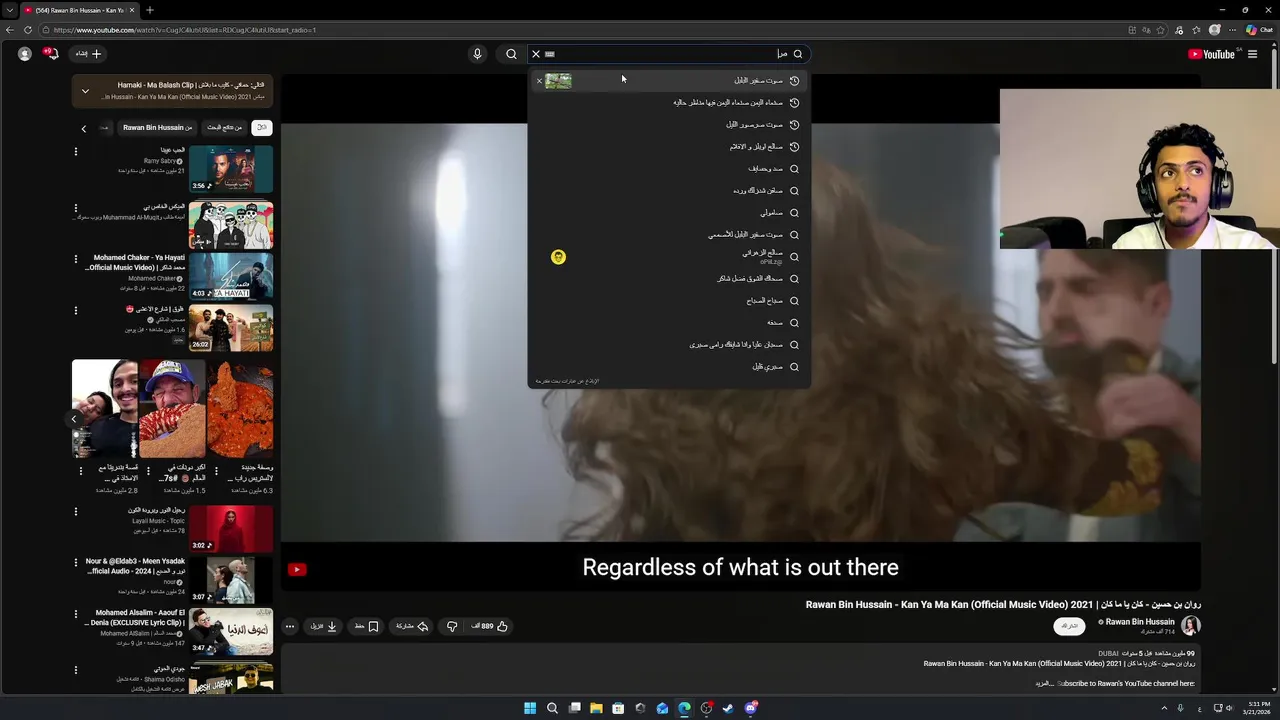Select the white 'All' filter chip
1280x720 pixels.
pos(262,128)
